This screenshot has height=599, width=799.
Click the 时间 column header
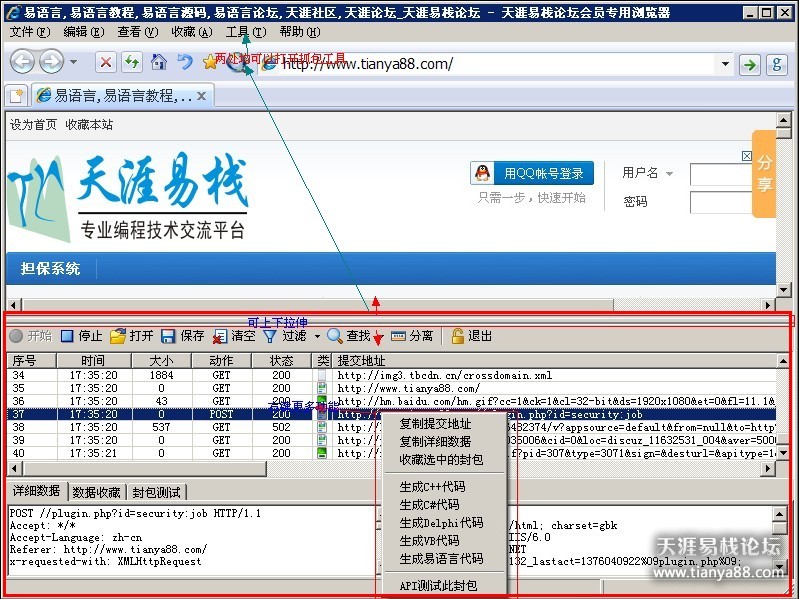[x=94, y=361]
